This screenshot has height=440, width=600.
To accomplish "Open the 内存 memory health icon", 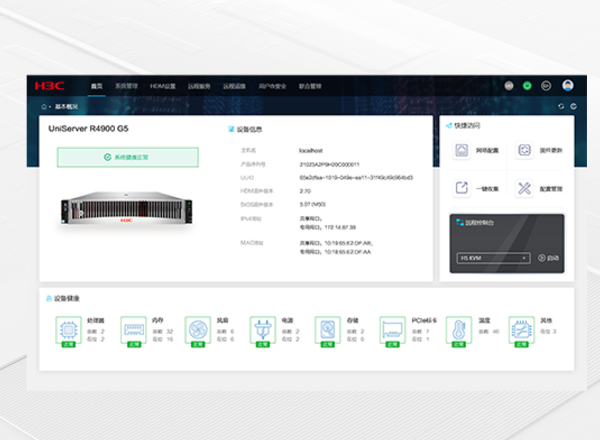I will click(x=134, y=331).
